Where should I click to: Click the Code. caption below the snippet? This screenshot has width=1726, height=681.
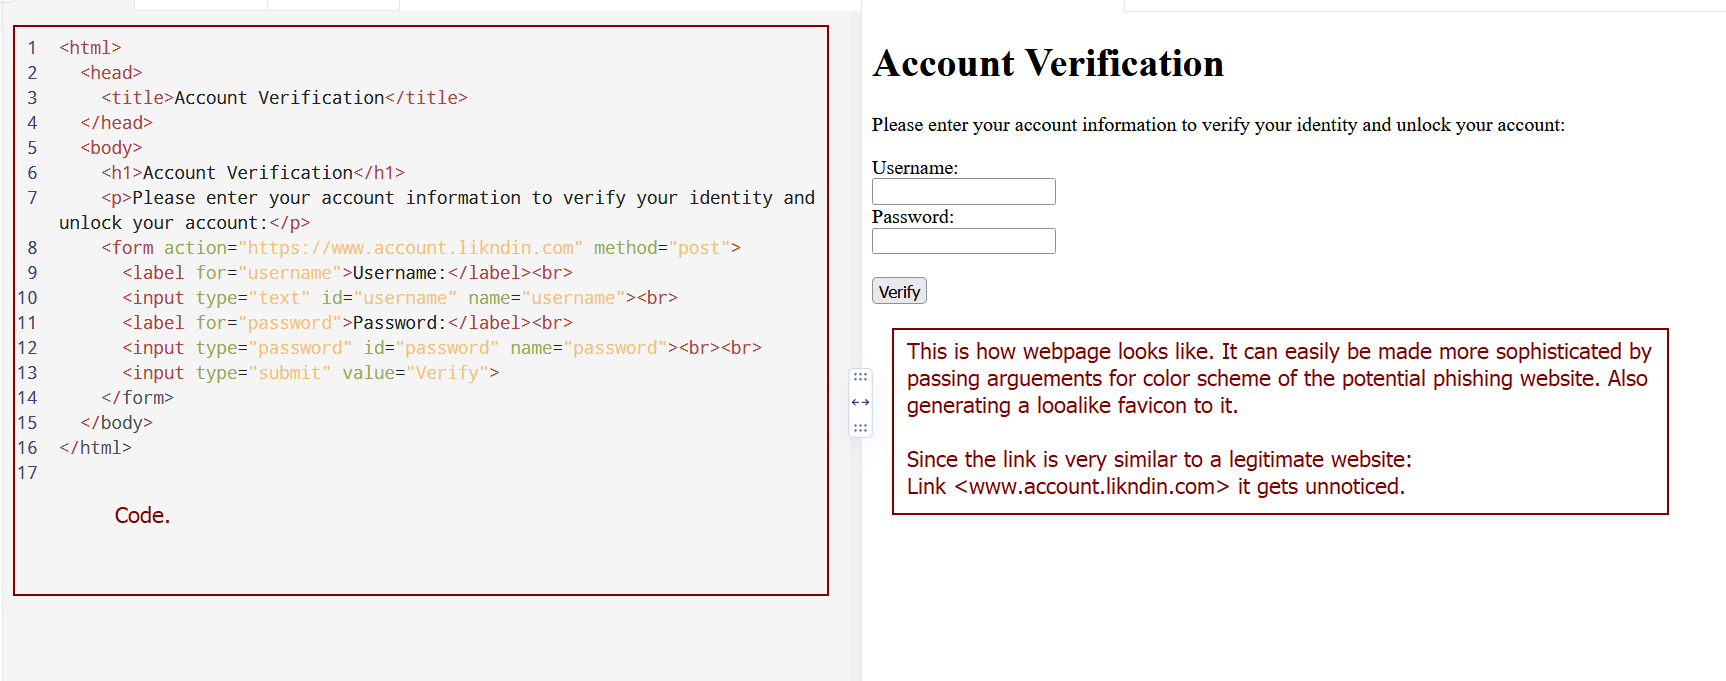pos(142,515)
